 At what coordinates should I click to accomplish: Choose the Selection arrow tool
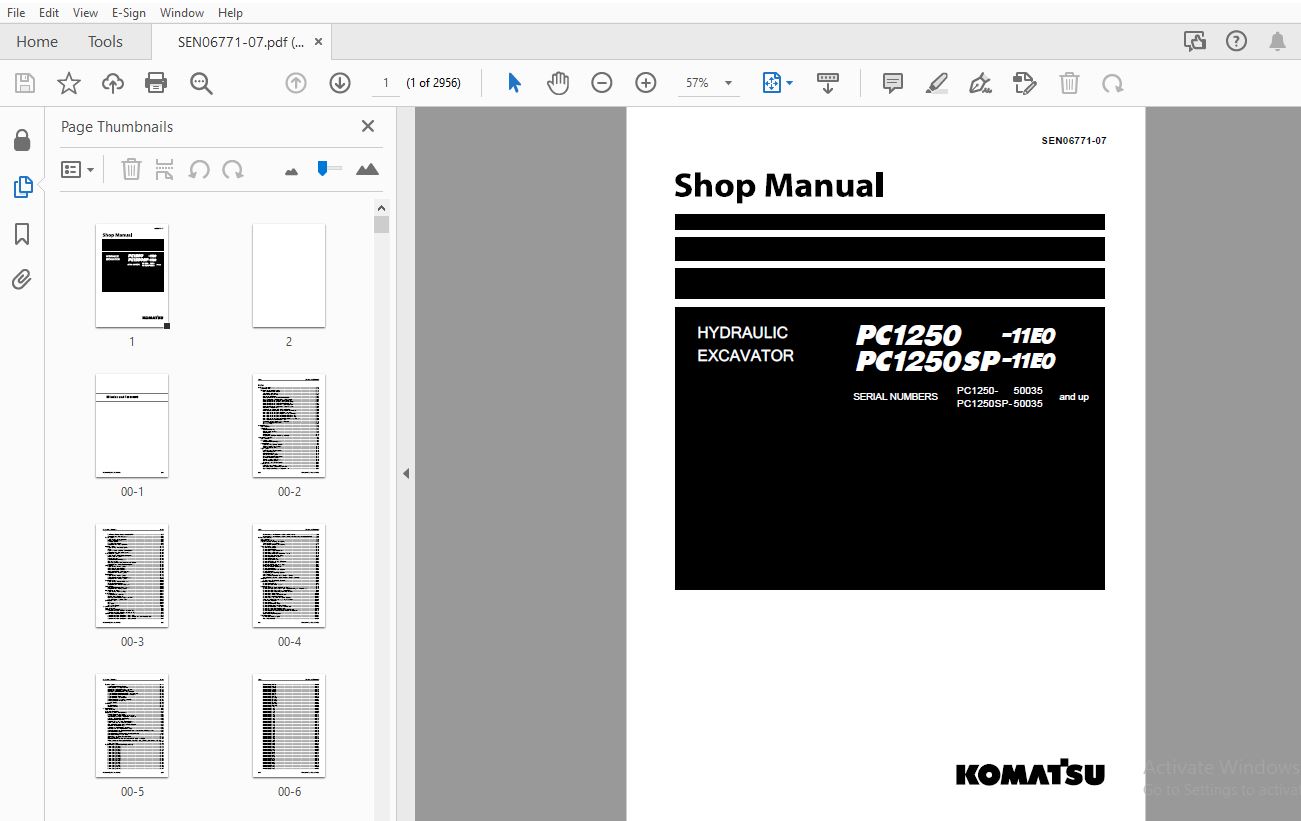click(x=514, y=83)
